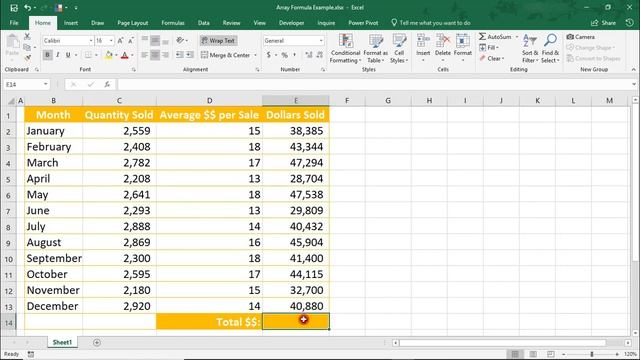Open Sort & Filter

pyautogui.click(x=530, y=49)
